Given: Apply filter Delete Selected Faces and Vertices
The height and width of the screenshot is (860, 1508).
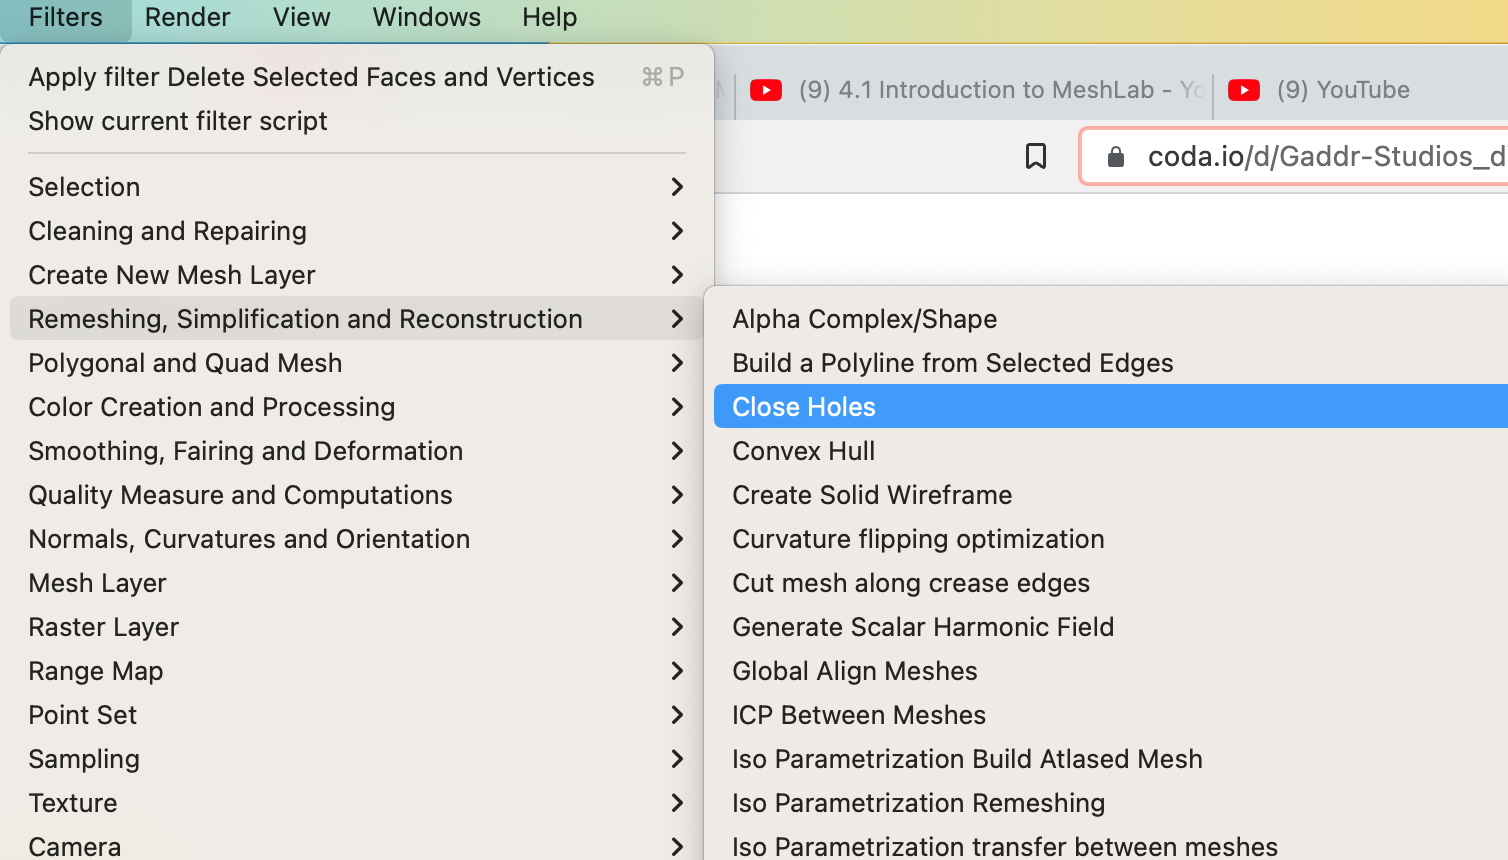Looking at the screenshot, I should [x=311, y=77].
